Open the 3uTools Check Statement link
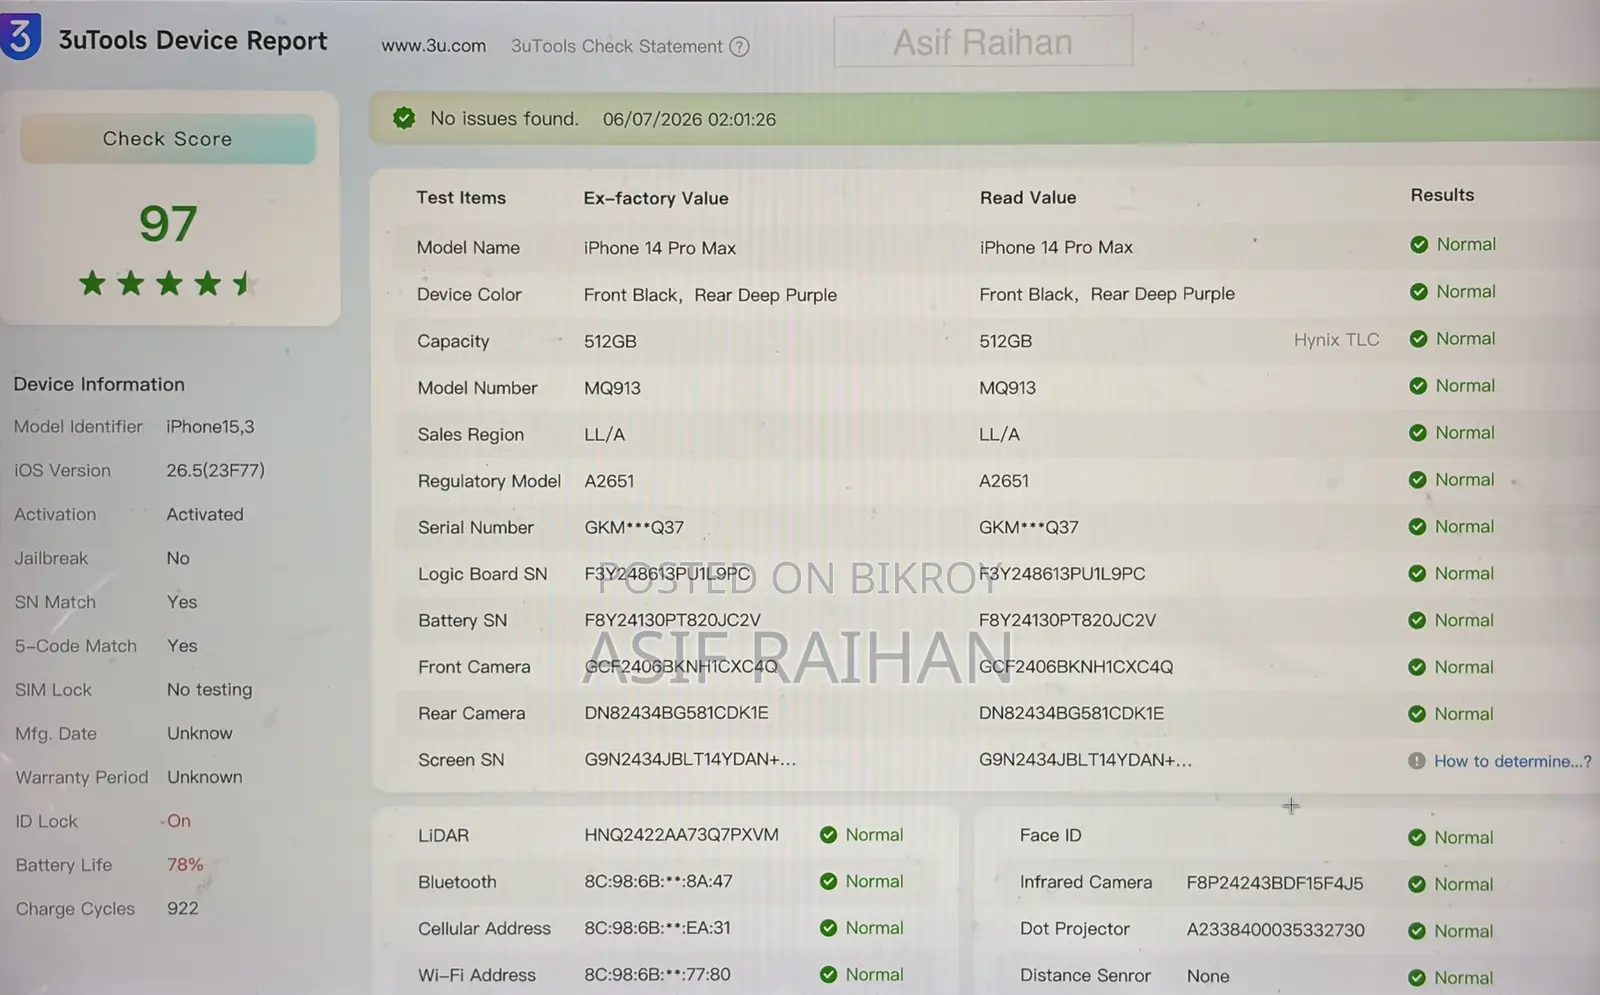 (617, 46)
